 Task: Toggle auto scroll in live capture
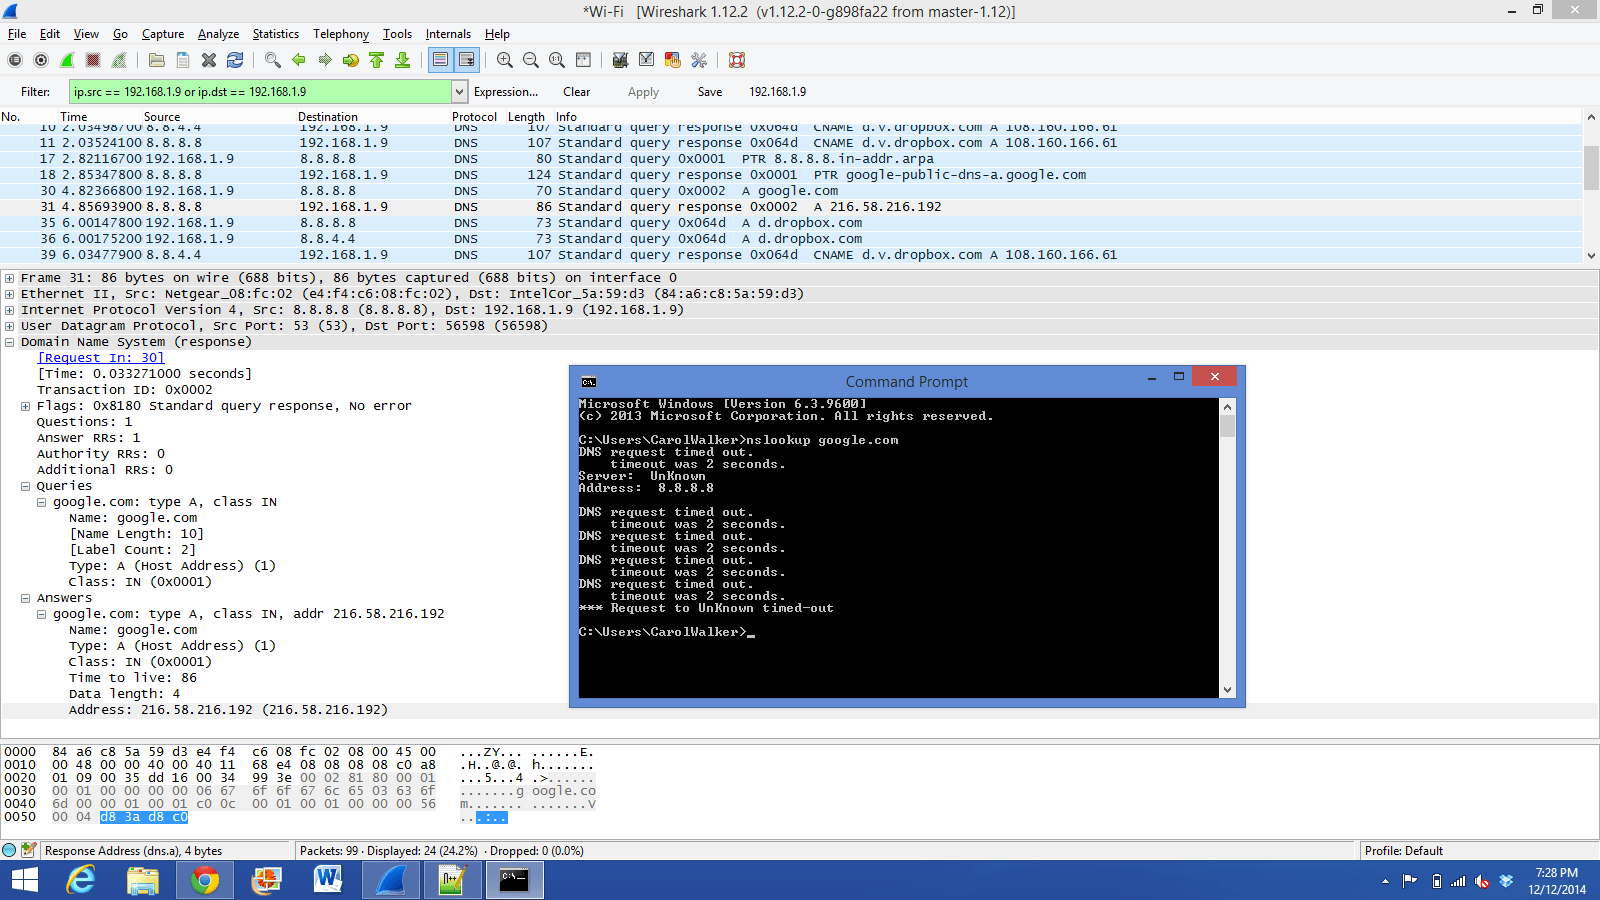[467, 60]
